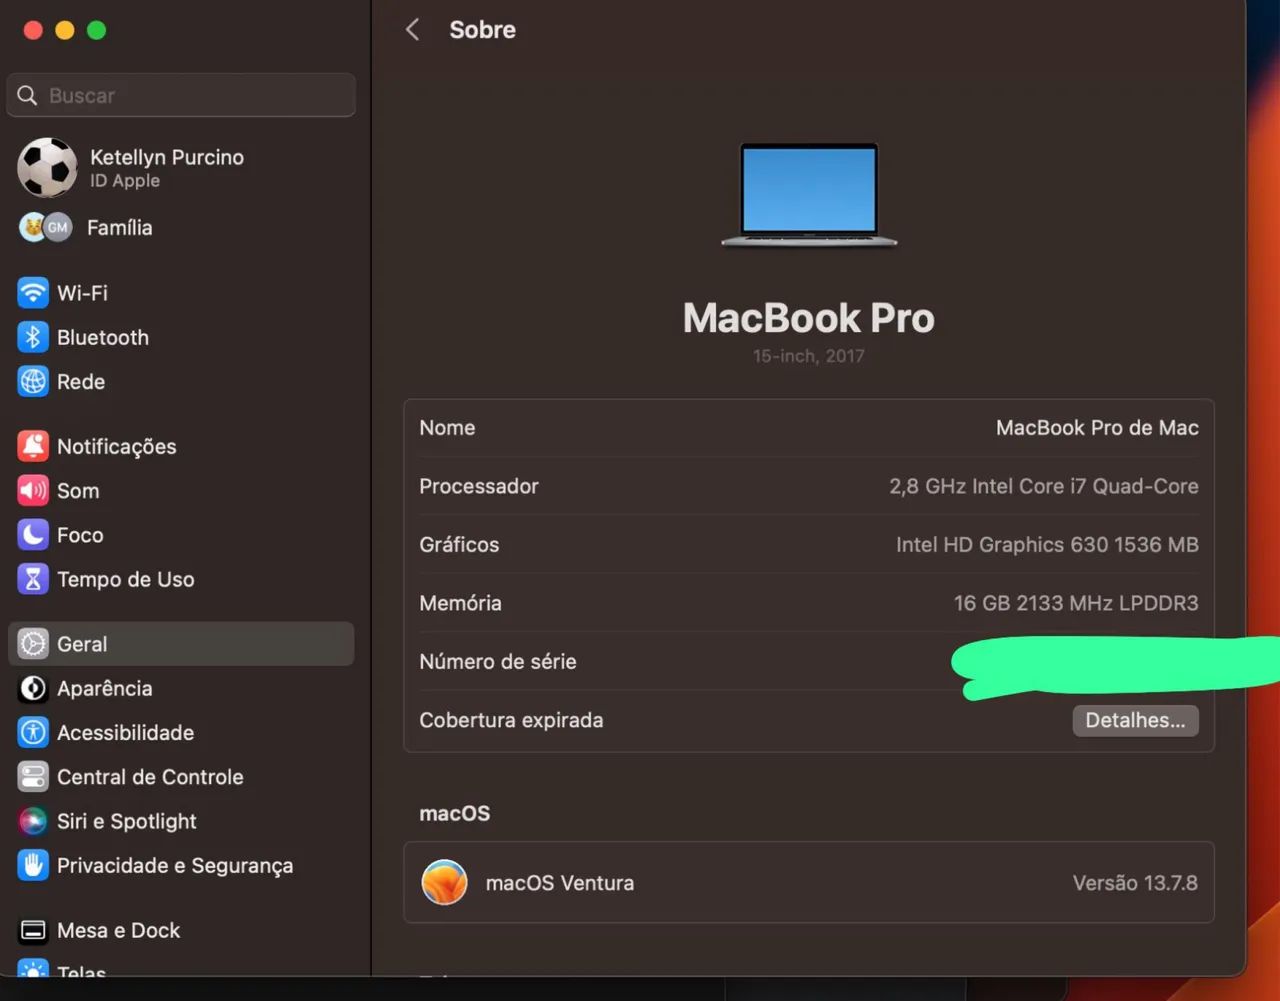Click the macOS section heading

[x=455, y=813]
